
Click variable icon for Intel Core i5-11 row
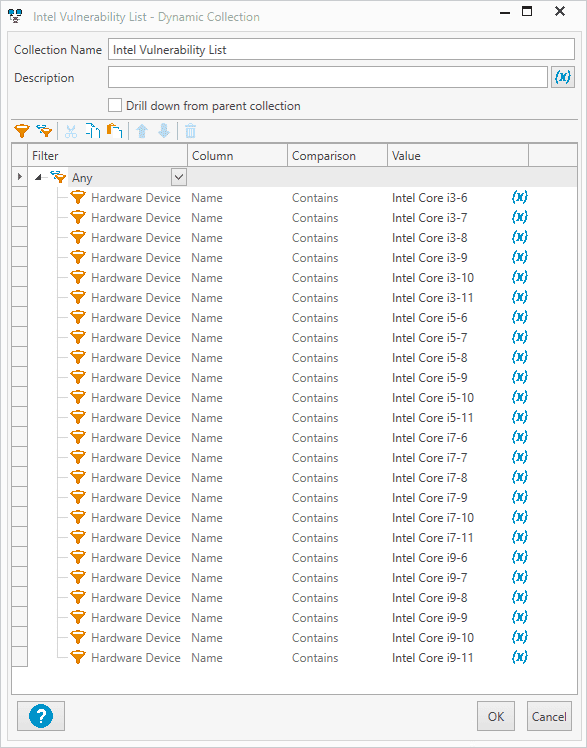(519, 417)
